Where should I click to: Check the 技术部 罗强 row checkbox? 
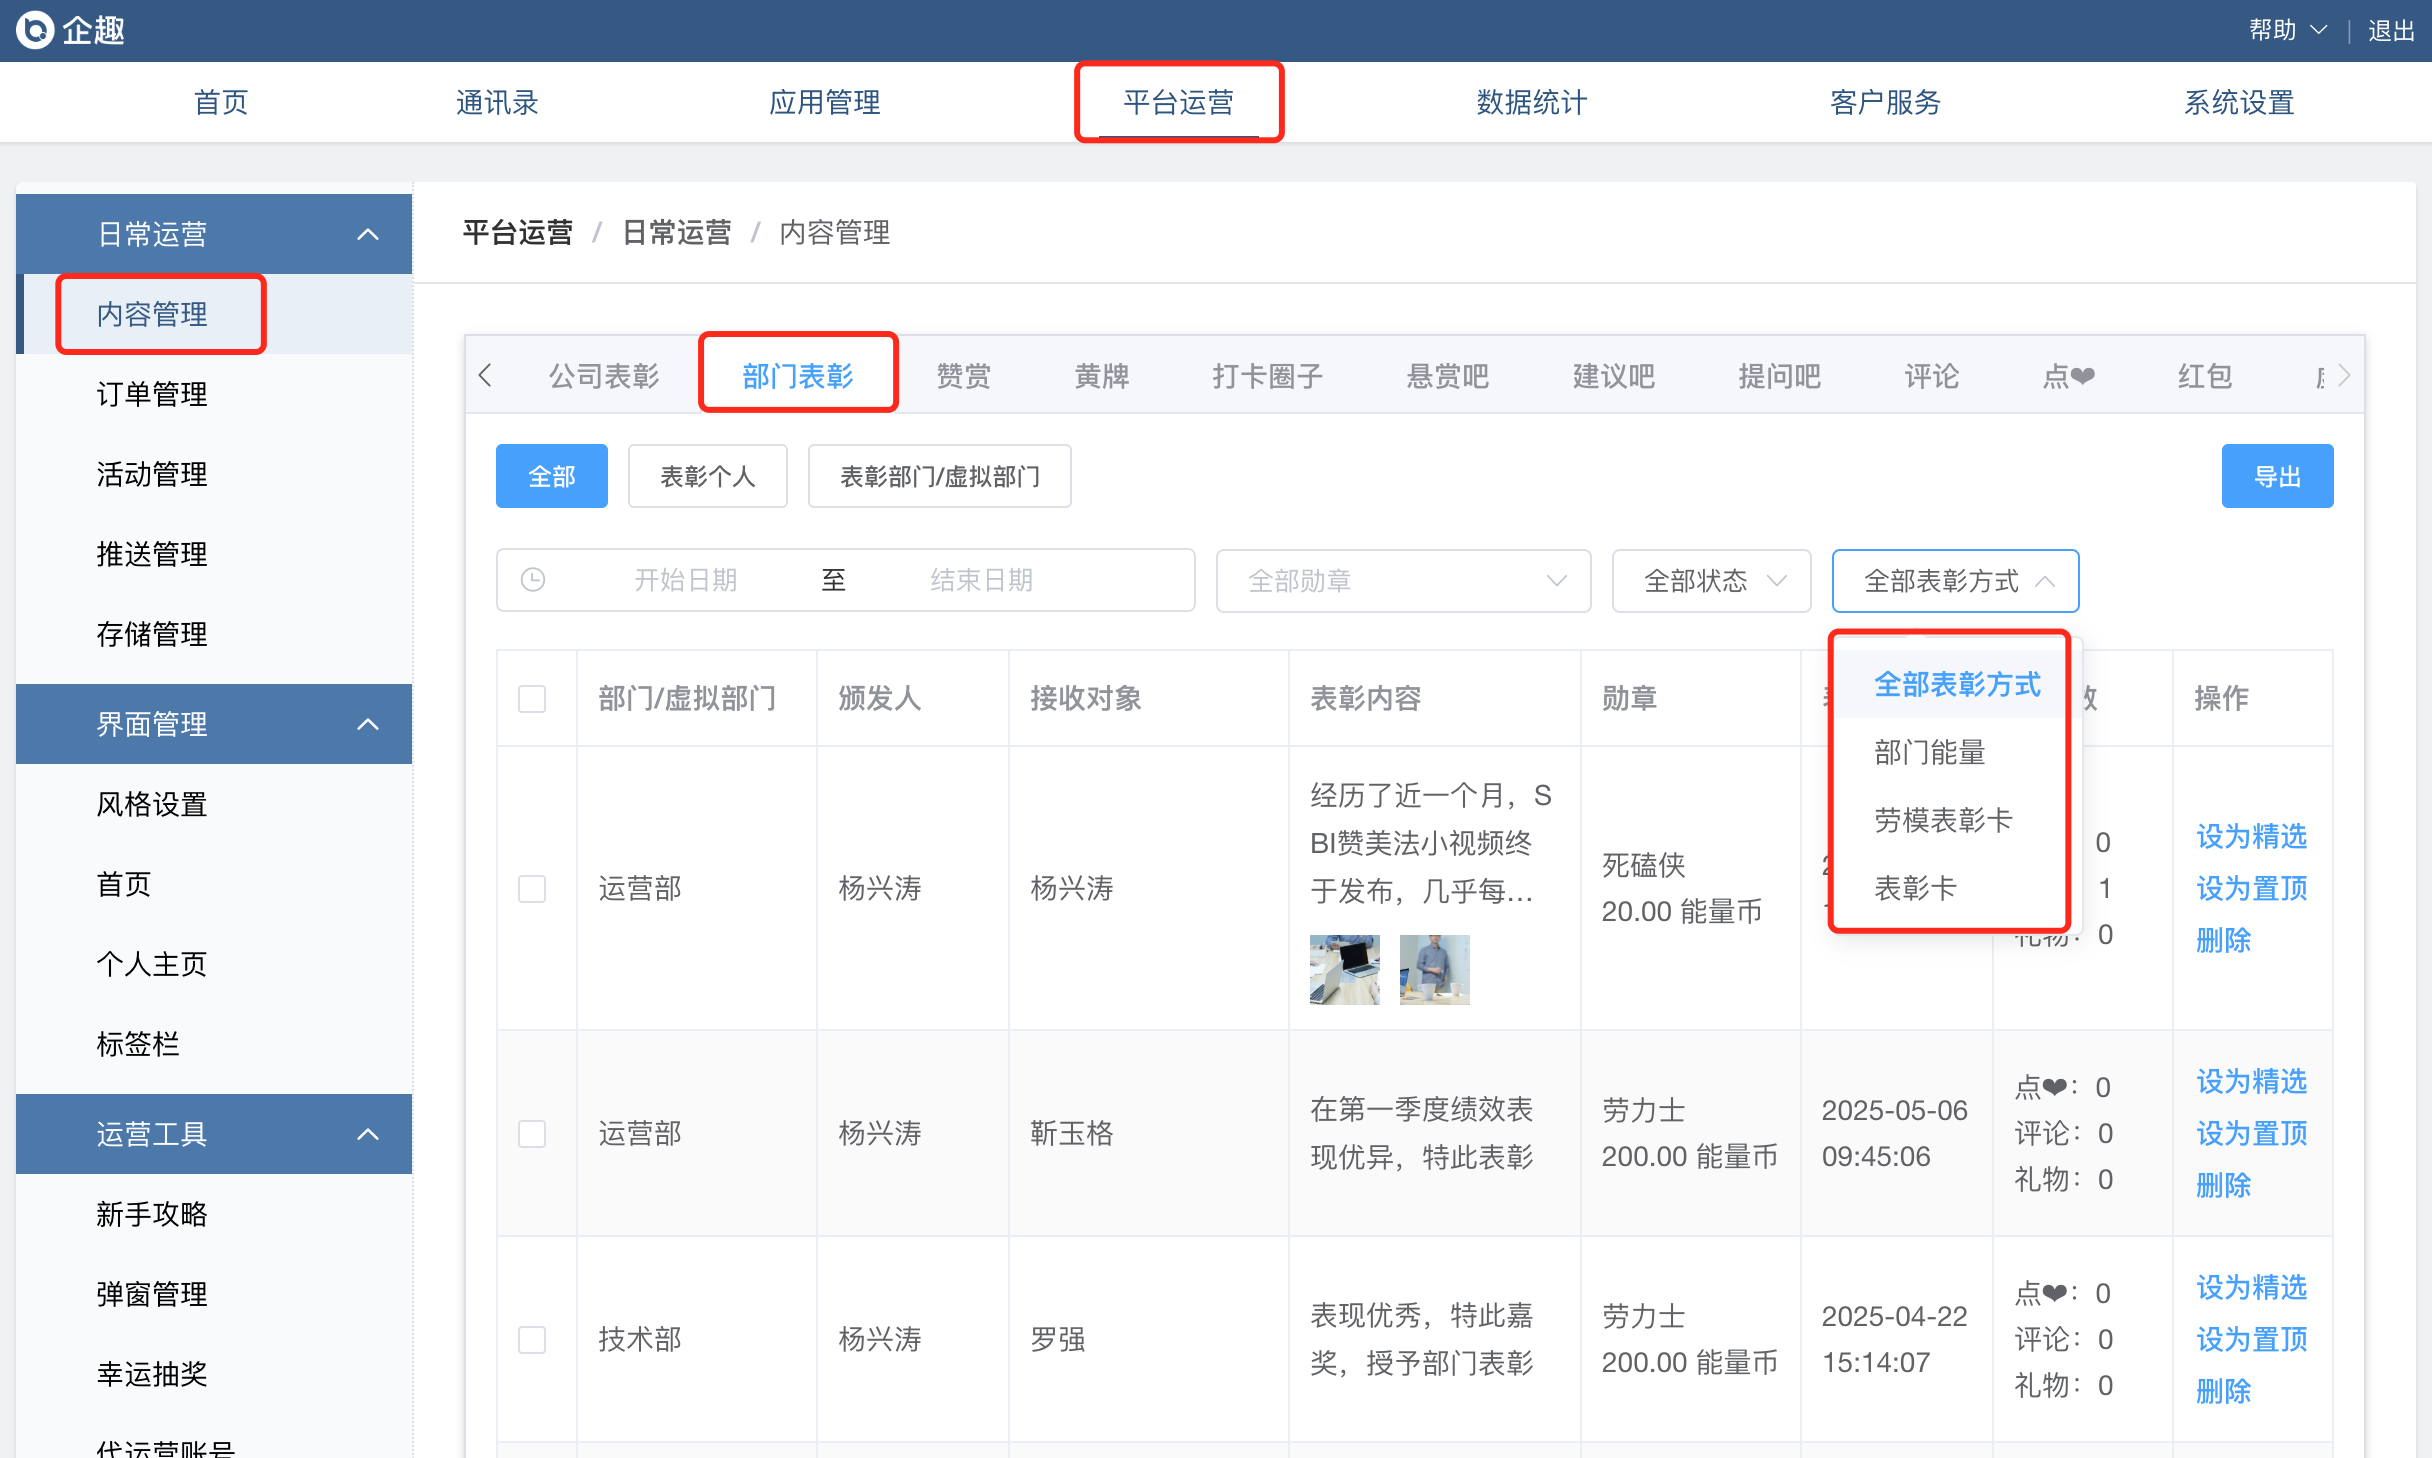pyautogui.click(x=532, y=1339)
